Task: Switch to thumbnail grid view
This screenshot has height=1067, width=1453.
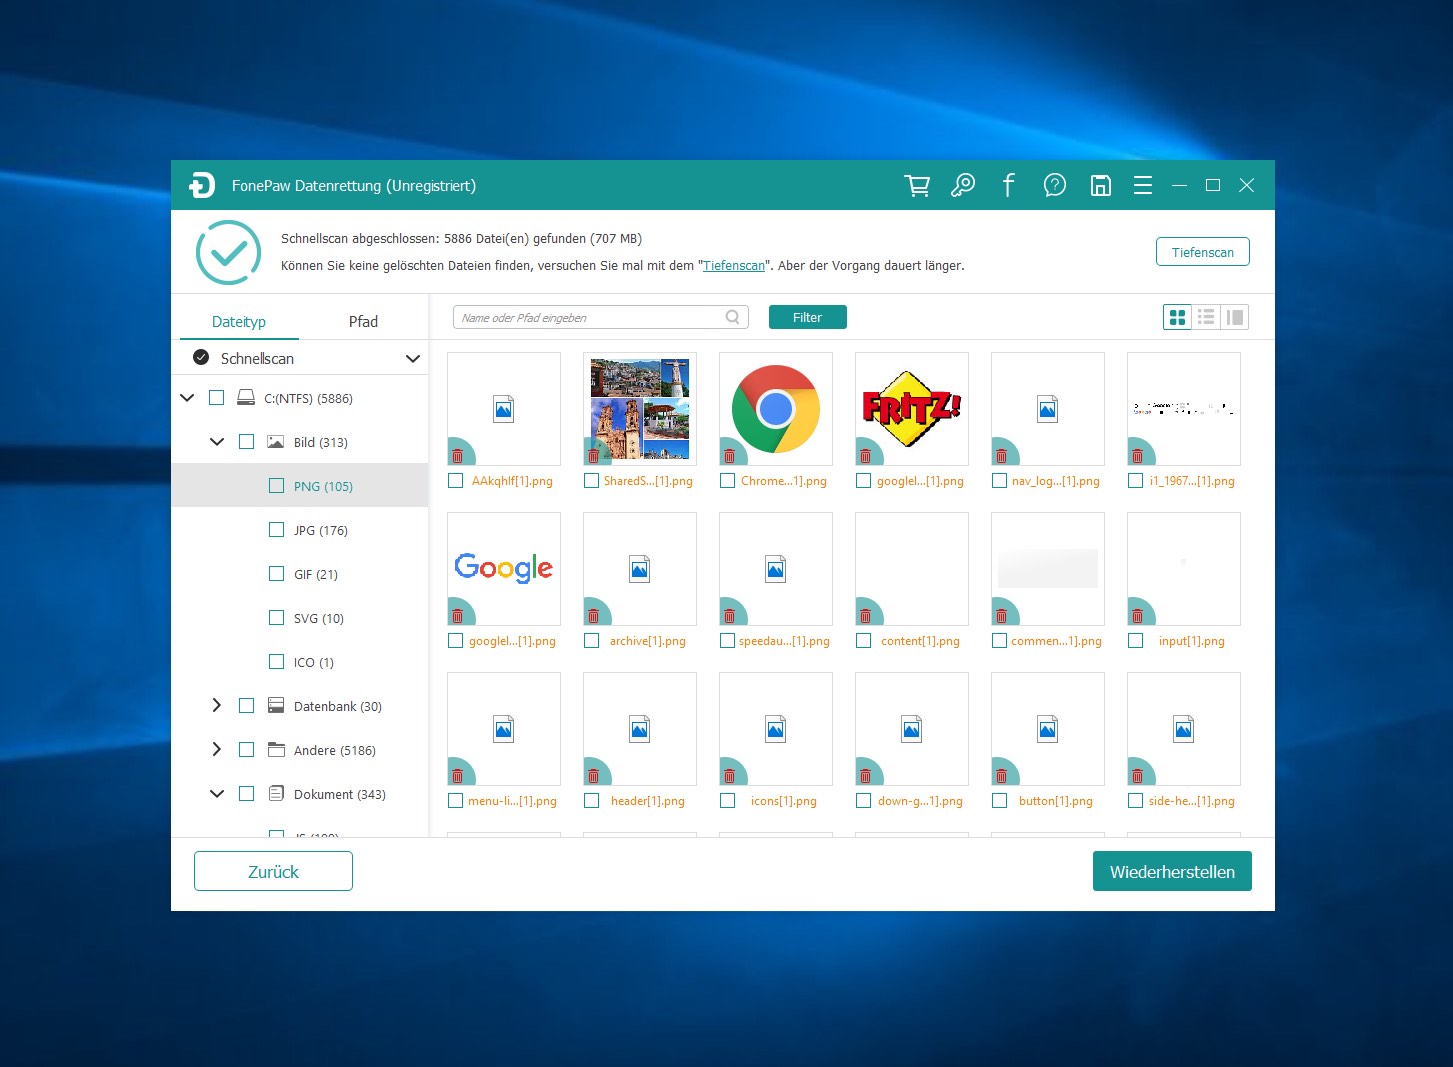Action: tap(1177, 317)
